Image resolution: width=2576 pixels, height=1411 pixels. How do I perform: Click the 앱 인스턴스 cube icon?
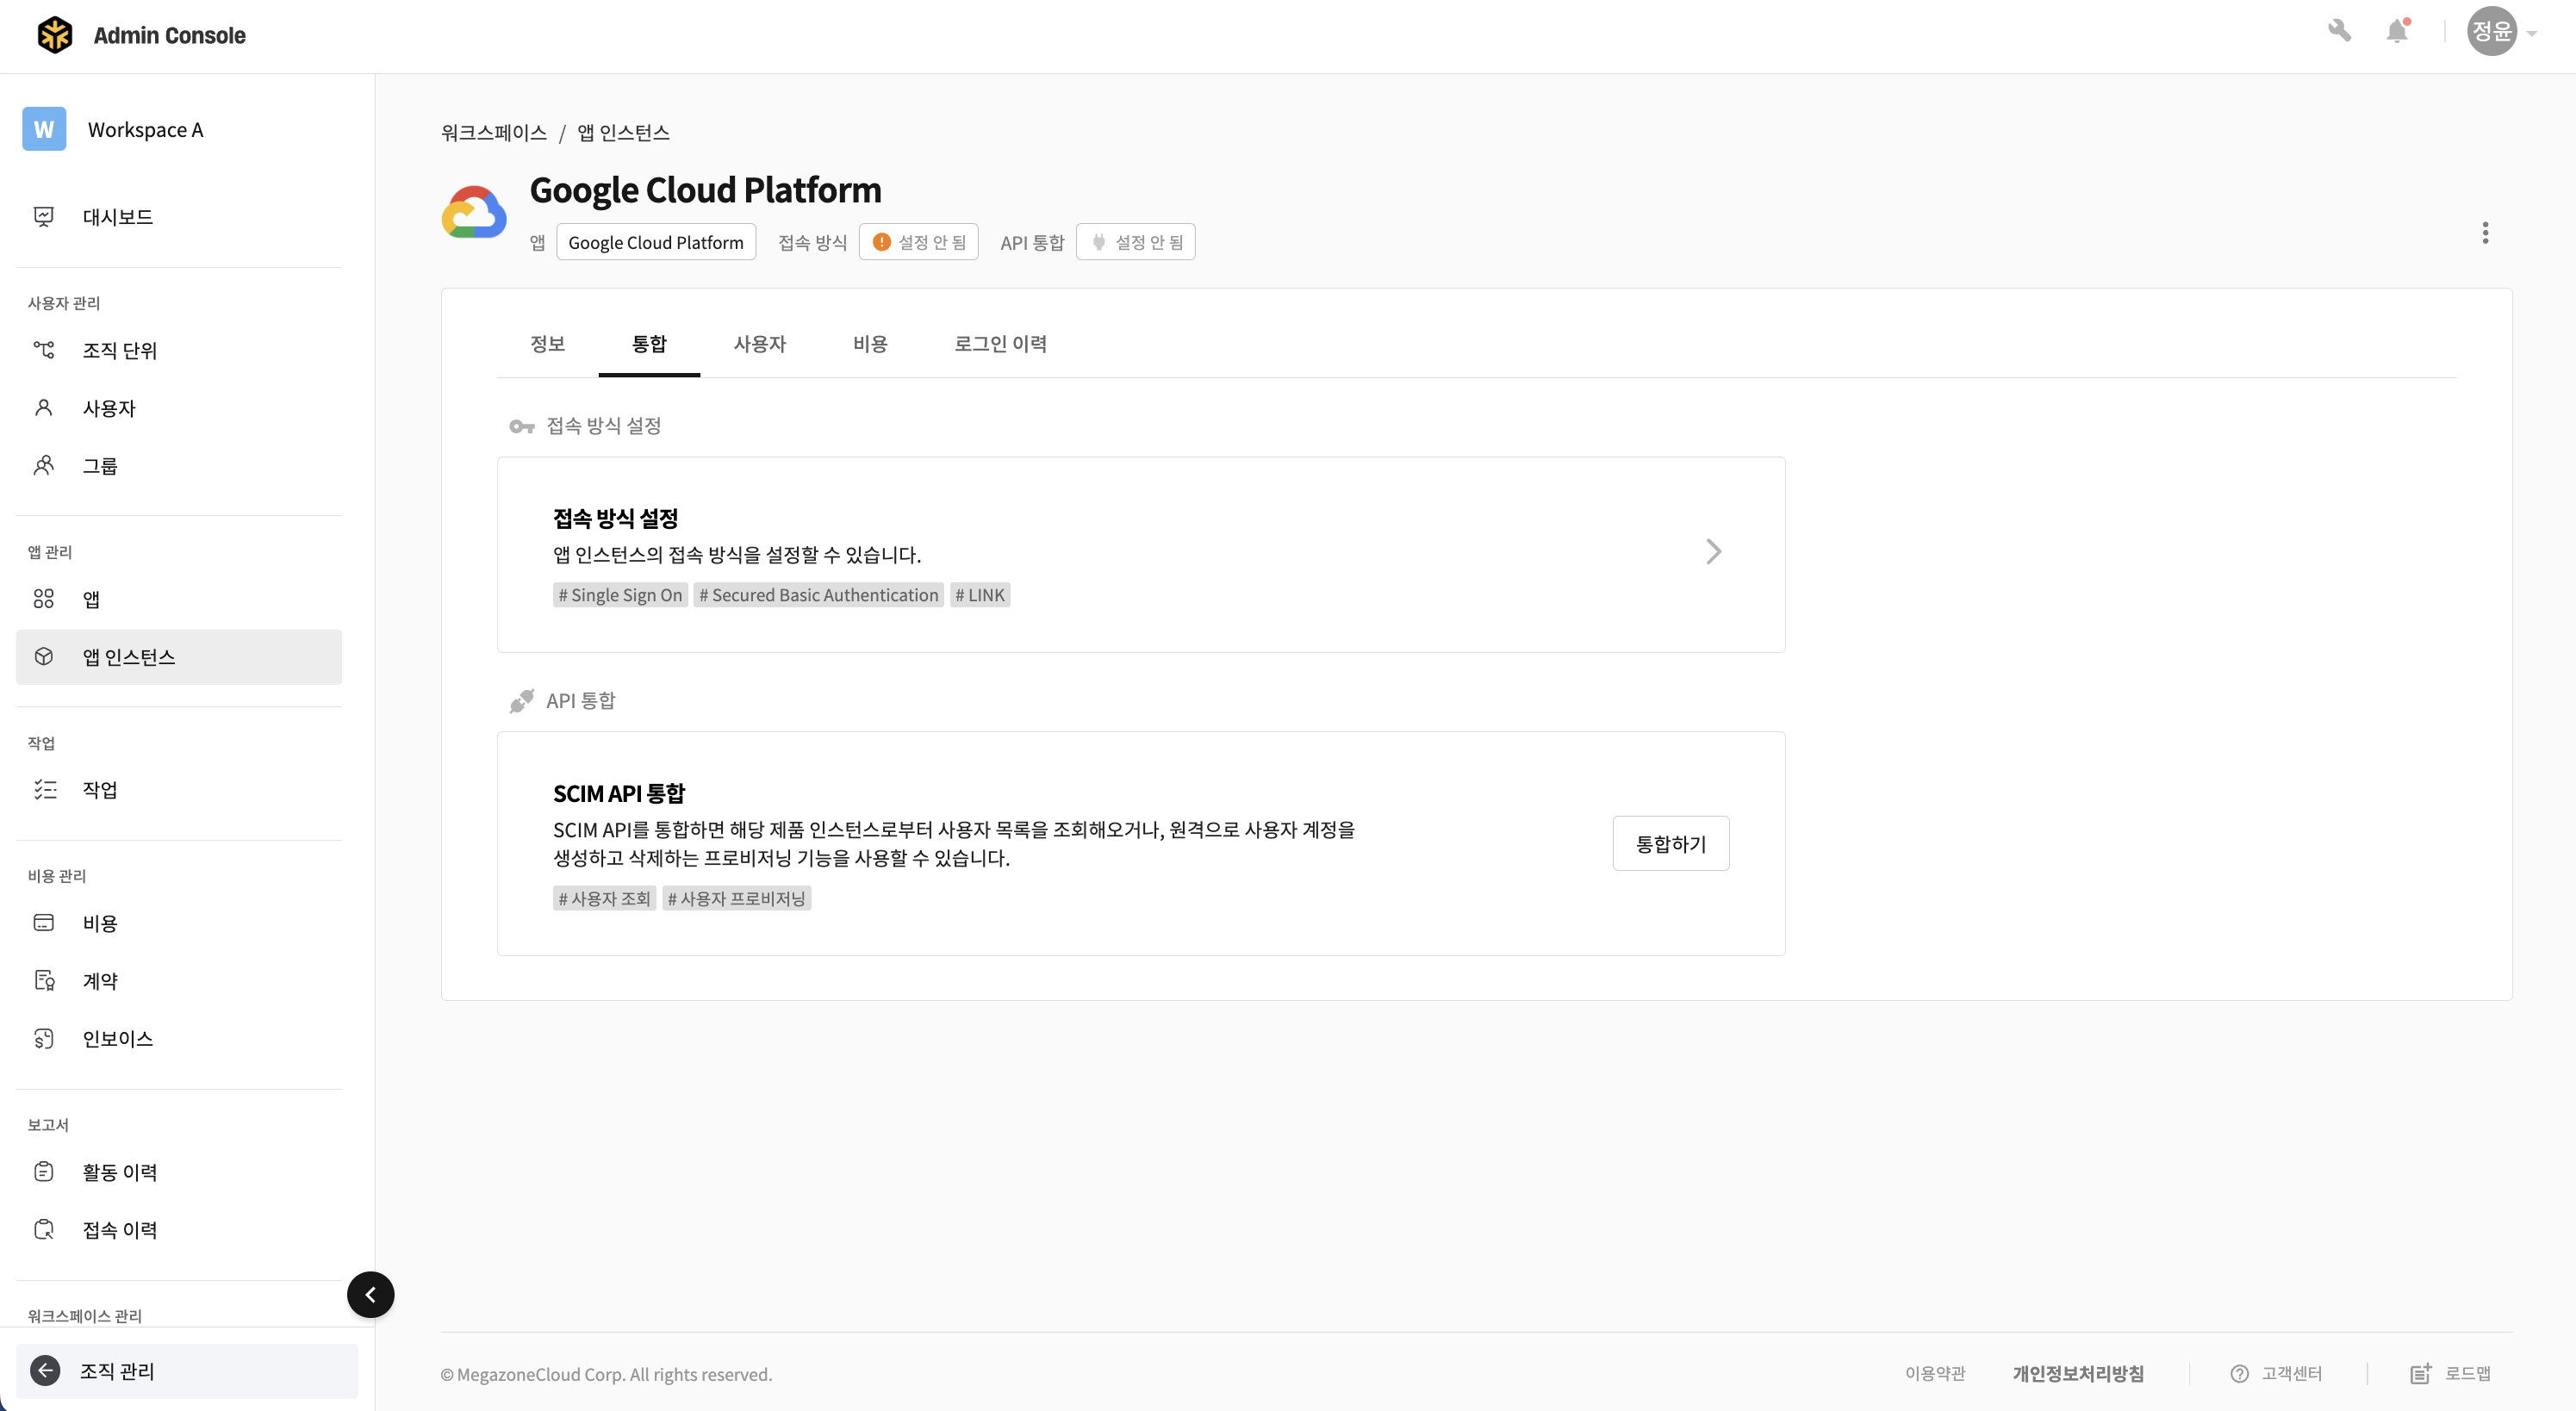click(44, 657)
